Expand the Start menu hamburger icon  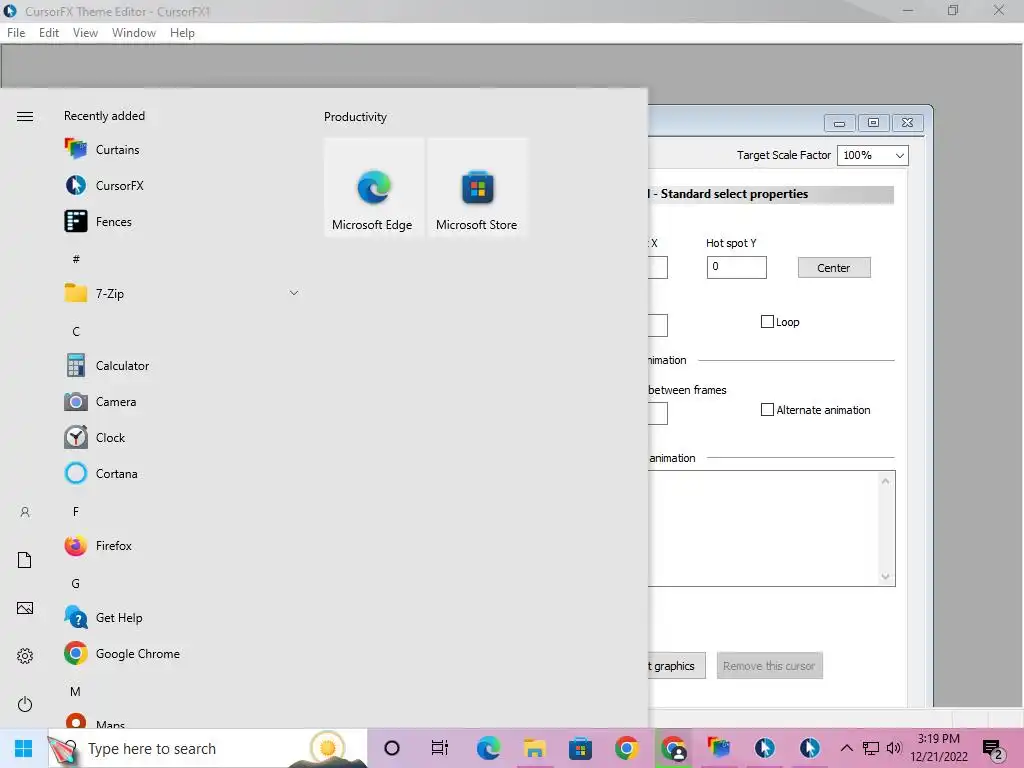25,116
